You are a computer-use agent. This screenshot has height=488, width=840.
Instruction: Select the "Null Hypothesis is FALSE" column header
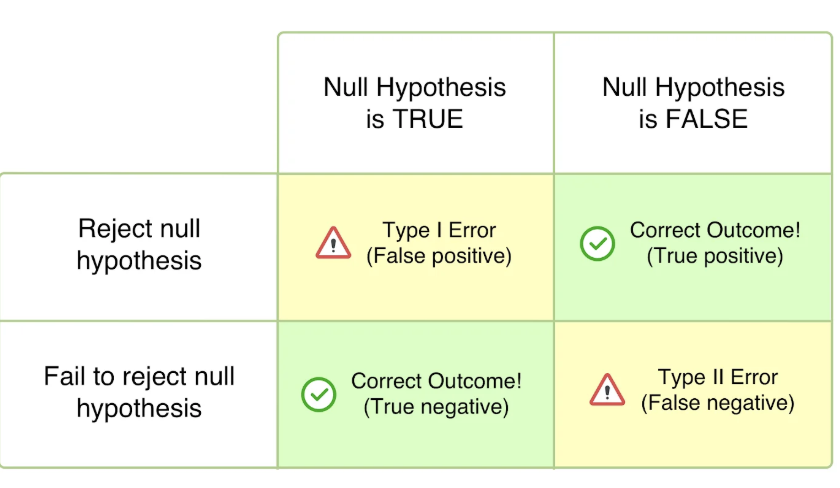click(x=693, y=103)
